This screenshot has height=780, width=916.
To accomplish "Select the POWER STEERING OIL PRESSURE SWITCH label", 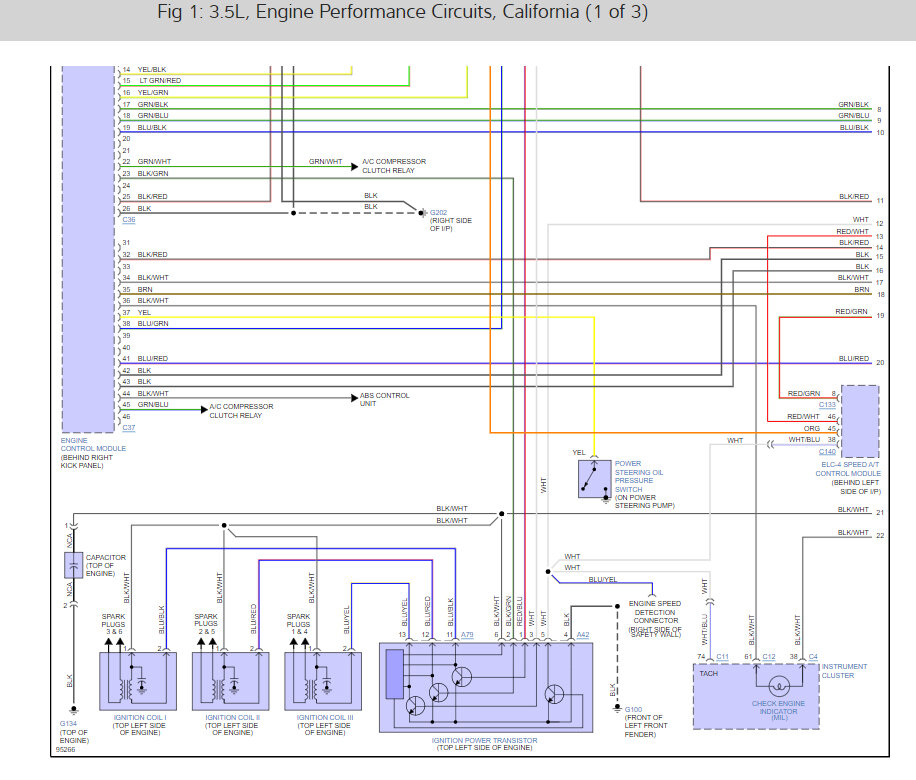I will (639, 476).
